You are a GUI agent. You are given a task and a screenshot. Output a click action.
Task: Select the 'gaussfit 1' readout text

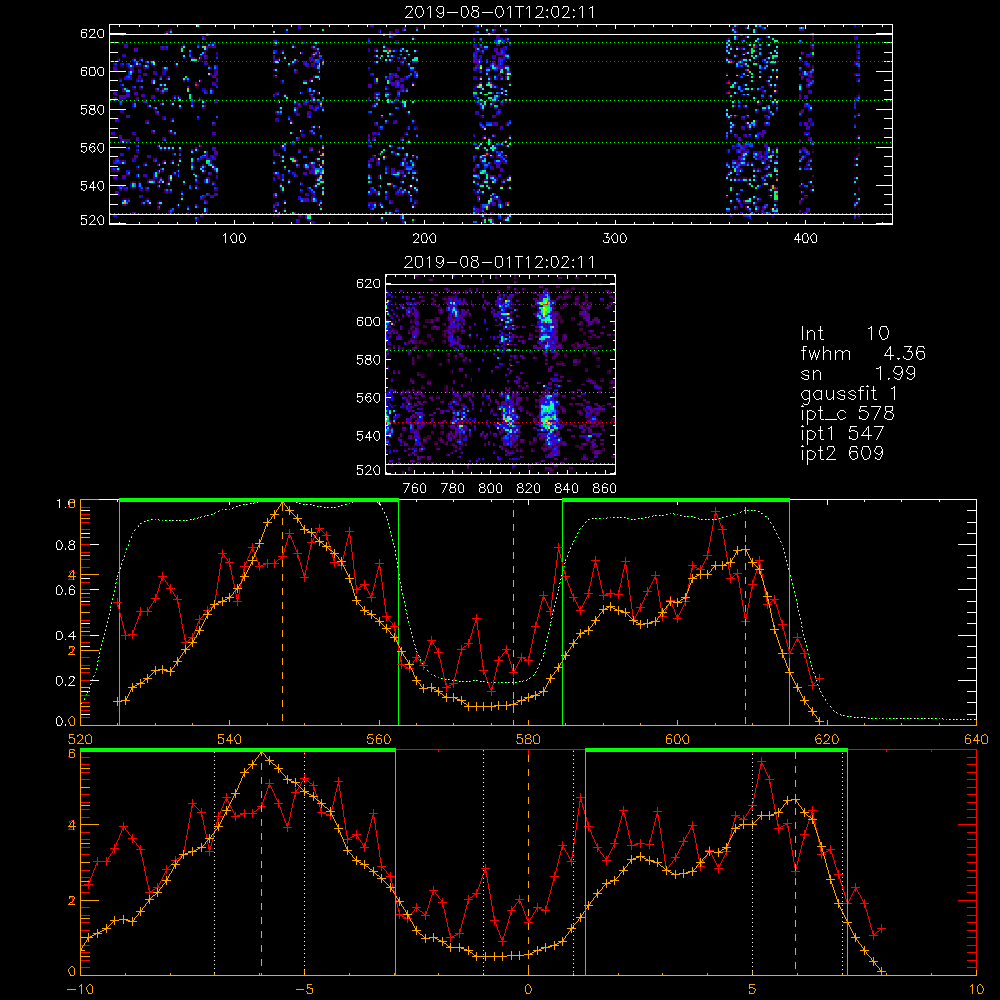point(849,393)
